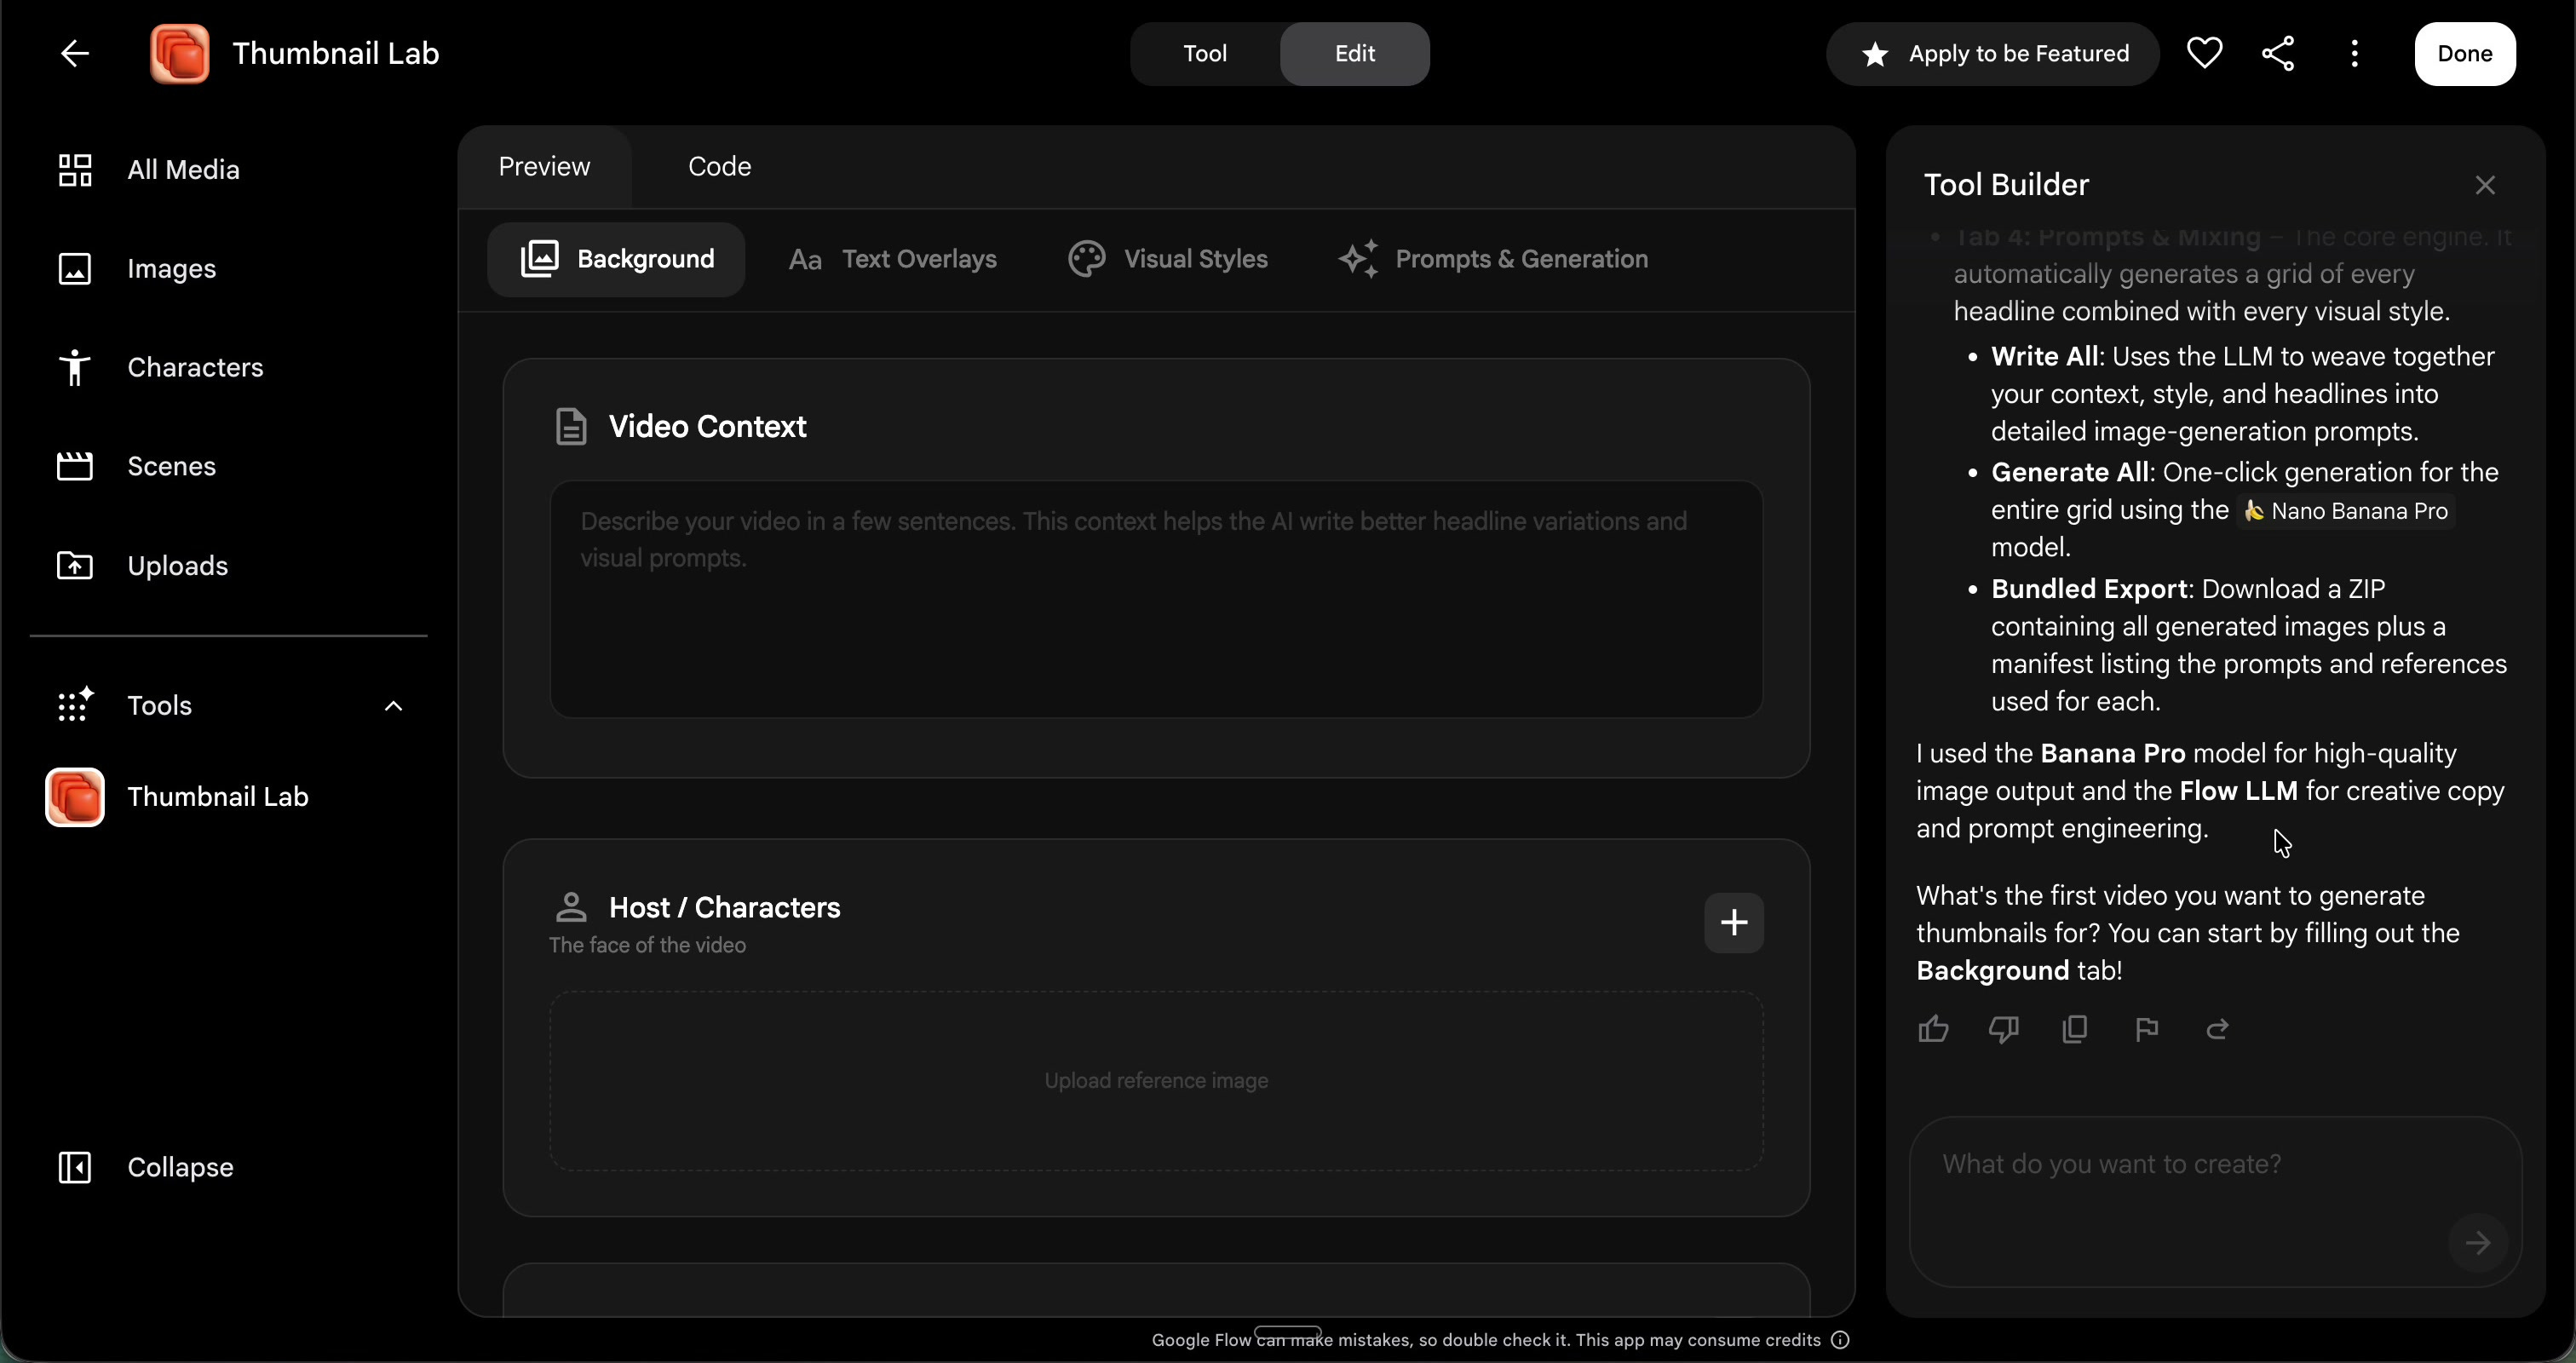Switch to Tool mode
Viewport: 2576px width, 1363px height.
point(1205,54)
